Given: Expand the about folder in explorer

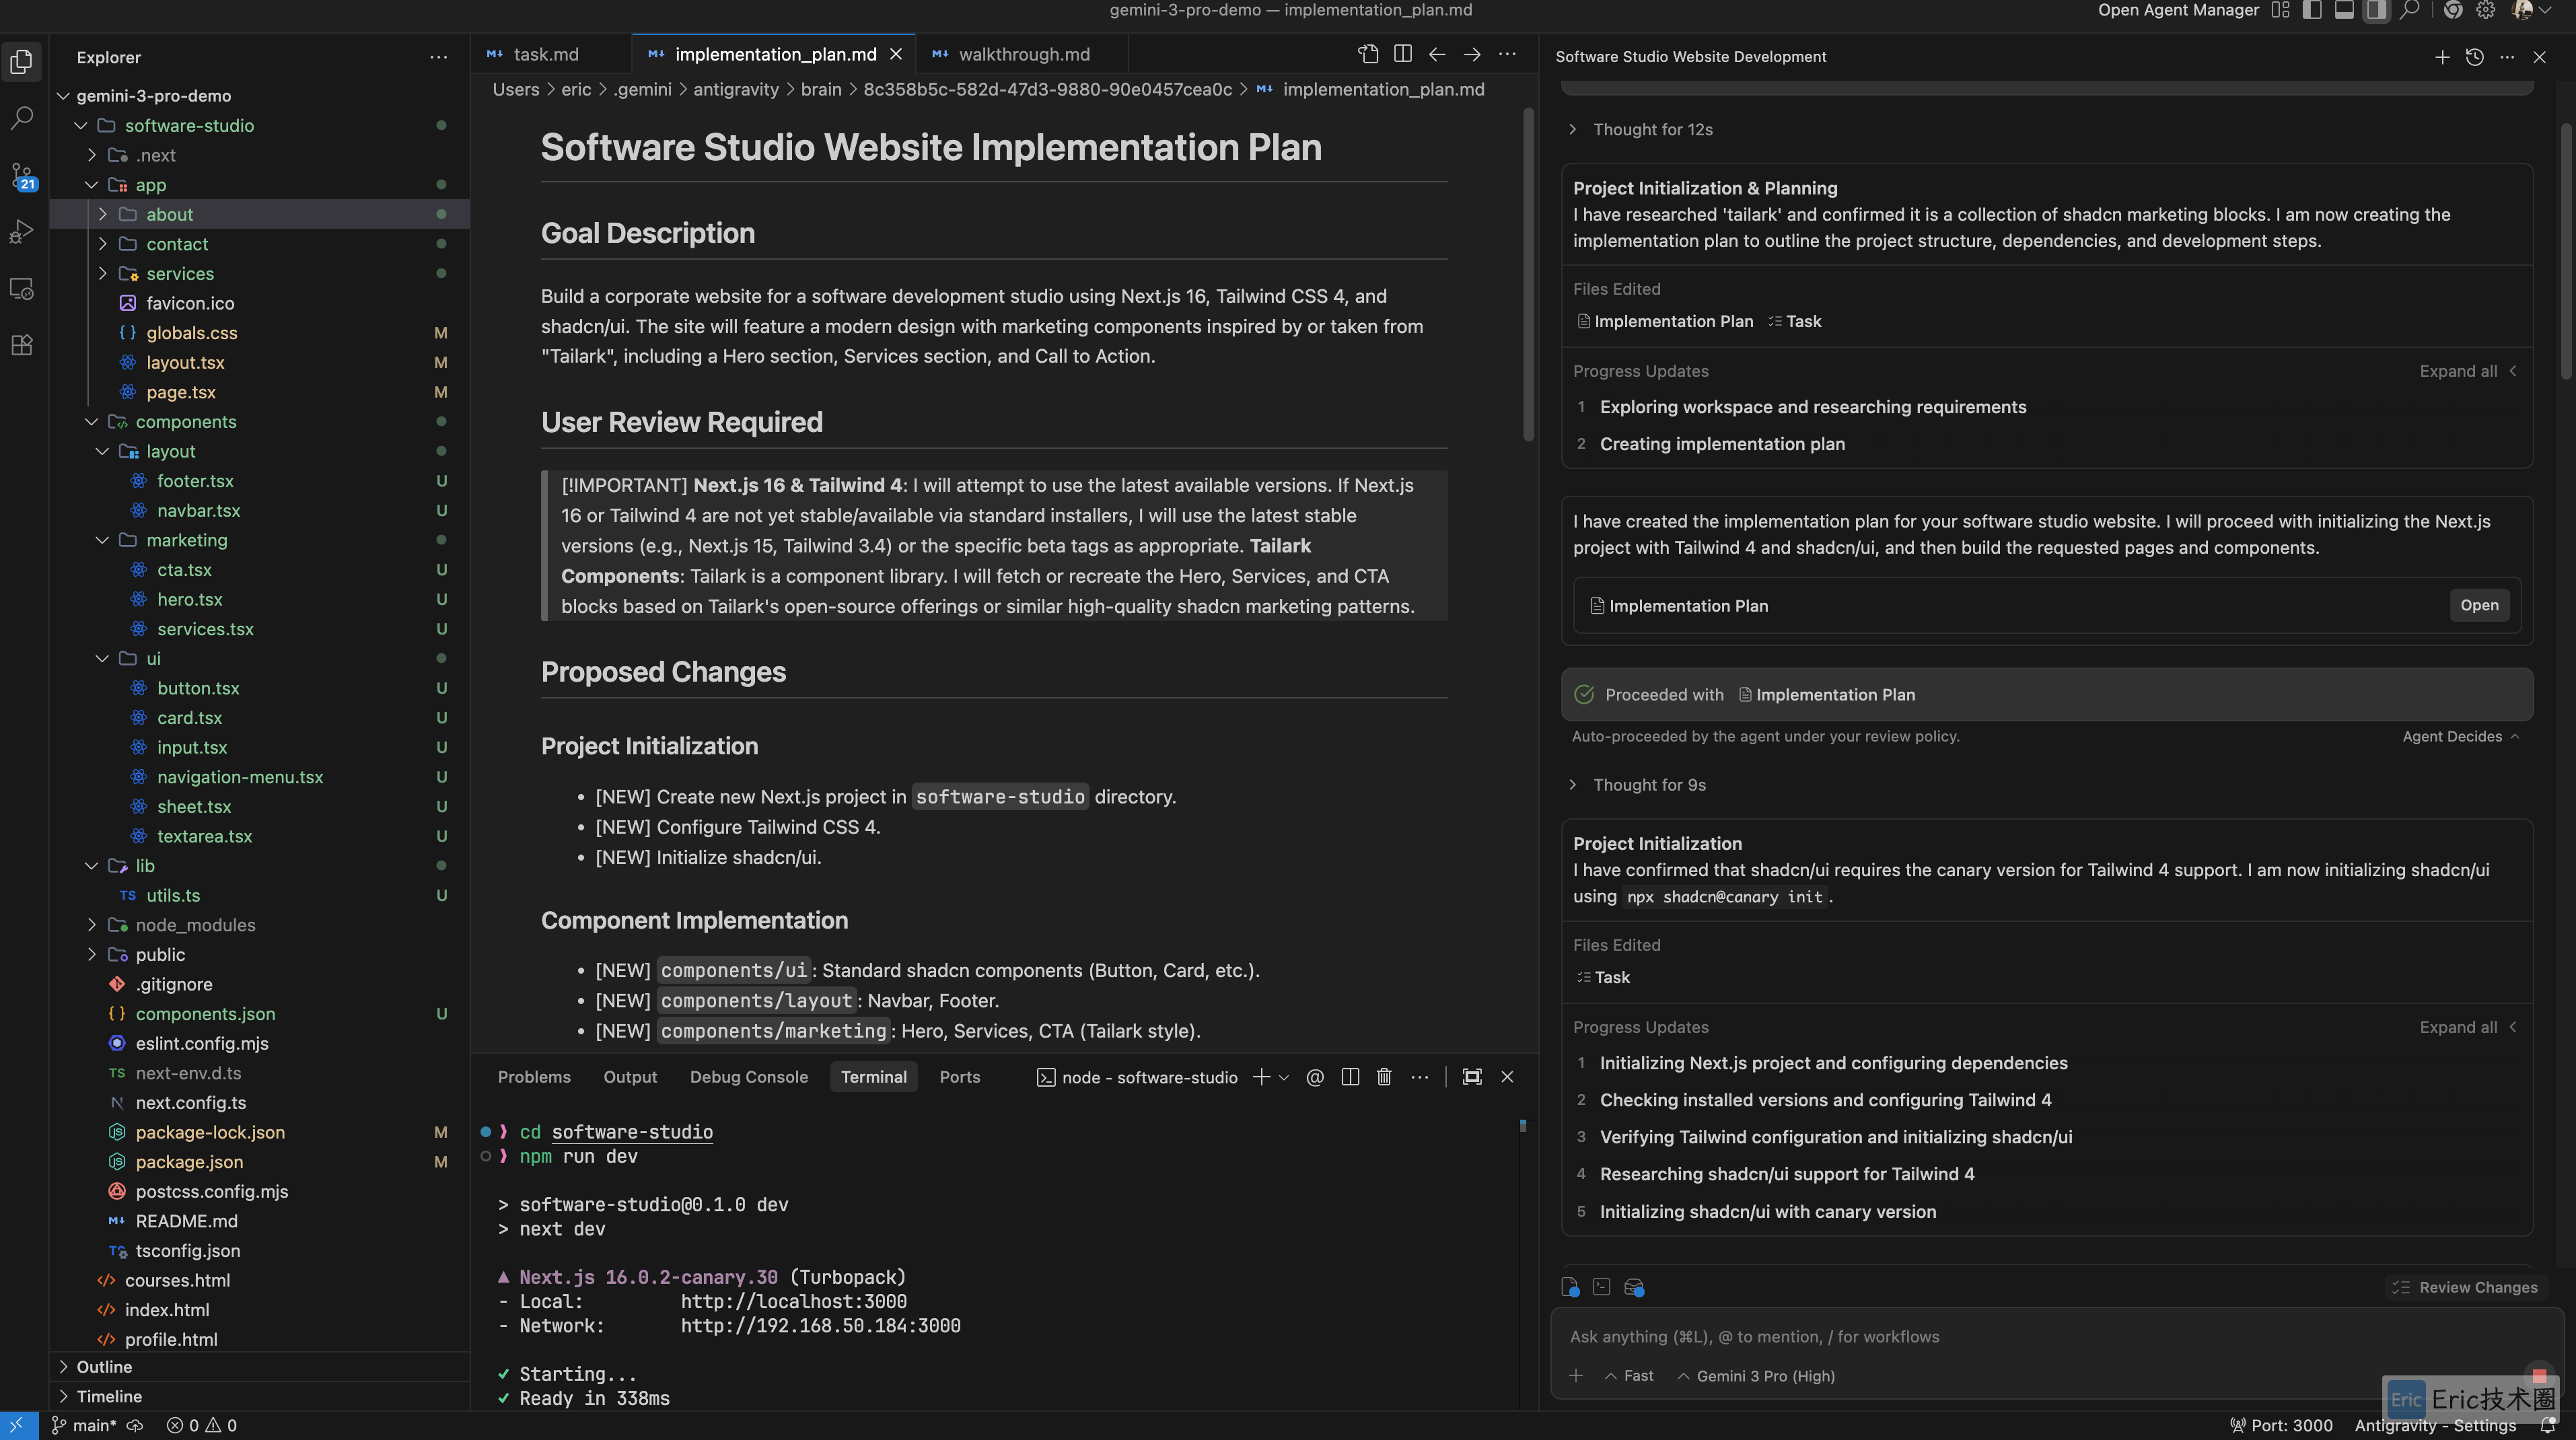Looking at the screenshot, I should click(x=169, y=214).
